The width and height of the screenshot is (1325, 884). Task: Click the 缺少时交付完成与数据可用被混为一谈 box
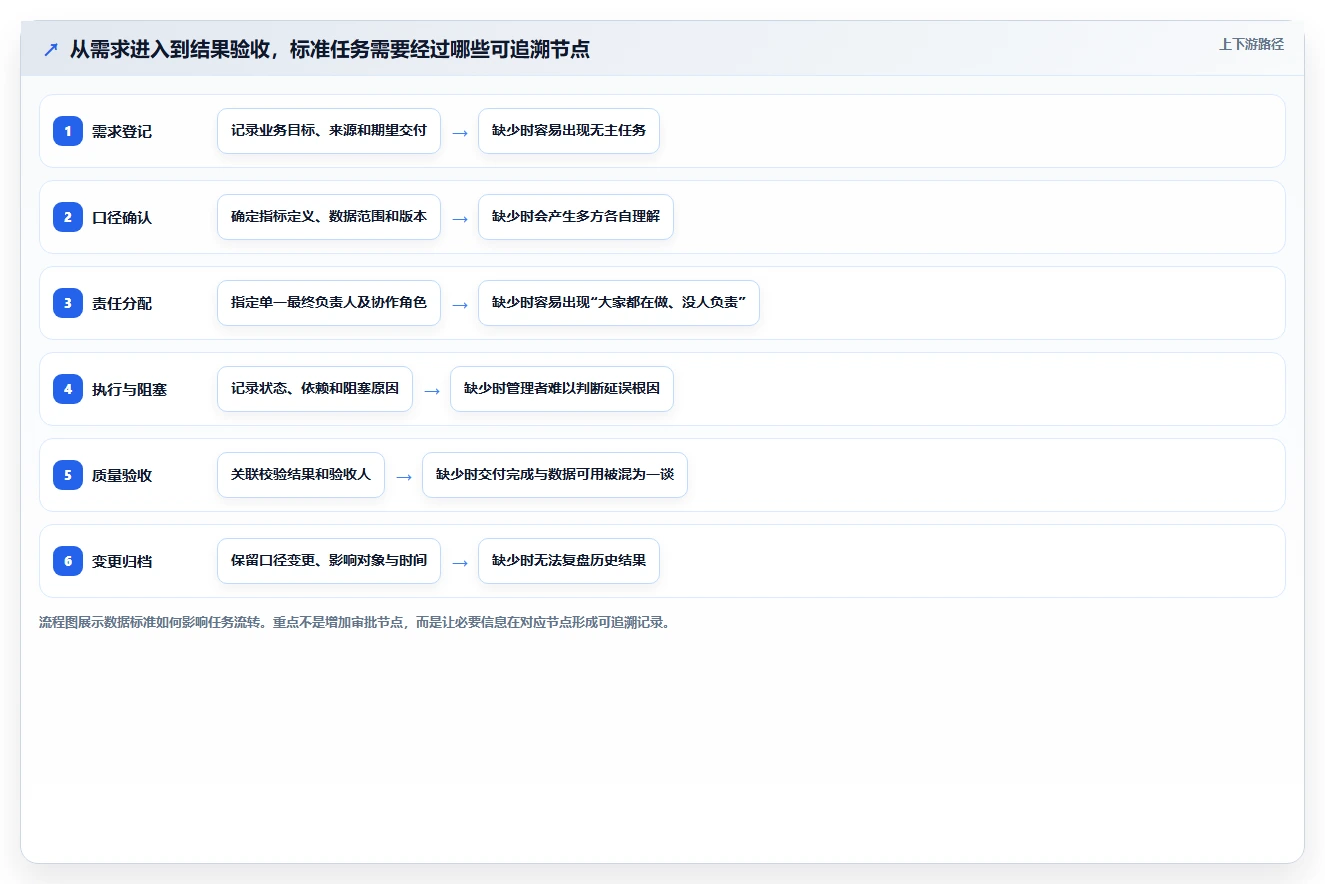pyautogui.click(x=555, y=475)
